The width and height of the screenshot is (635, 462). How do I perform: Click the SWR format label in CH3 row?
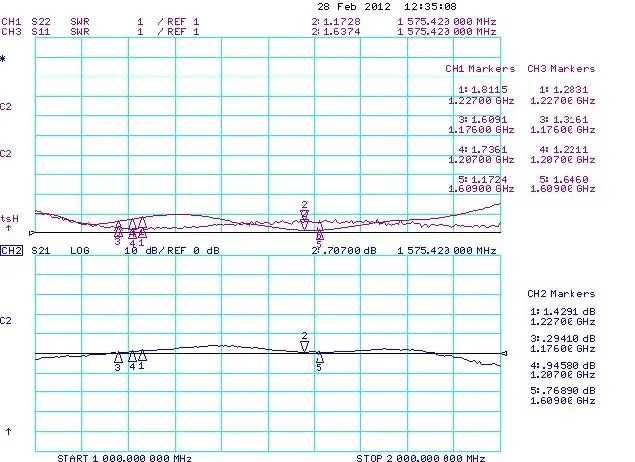point(80,32)
